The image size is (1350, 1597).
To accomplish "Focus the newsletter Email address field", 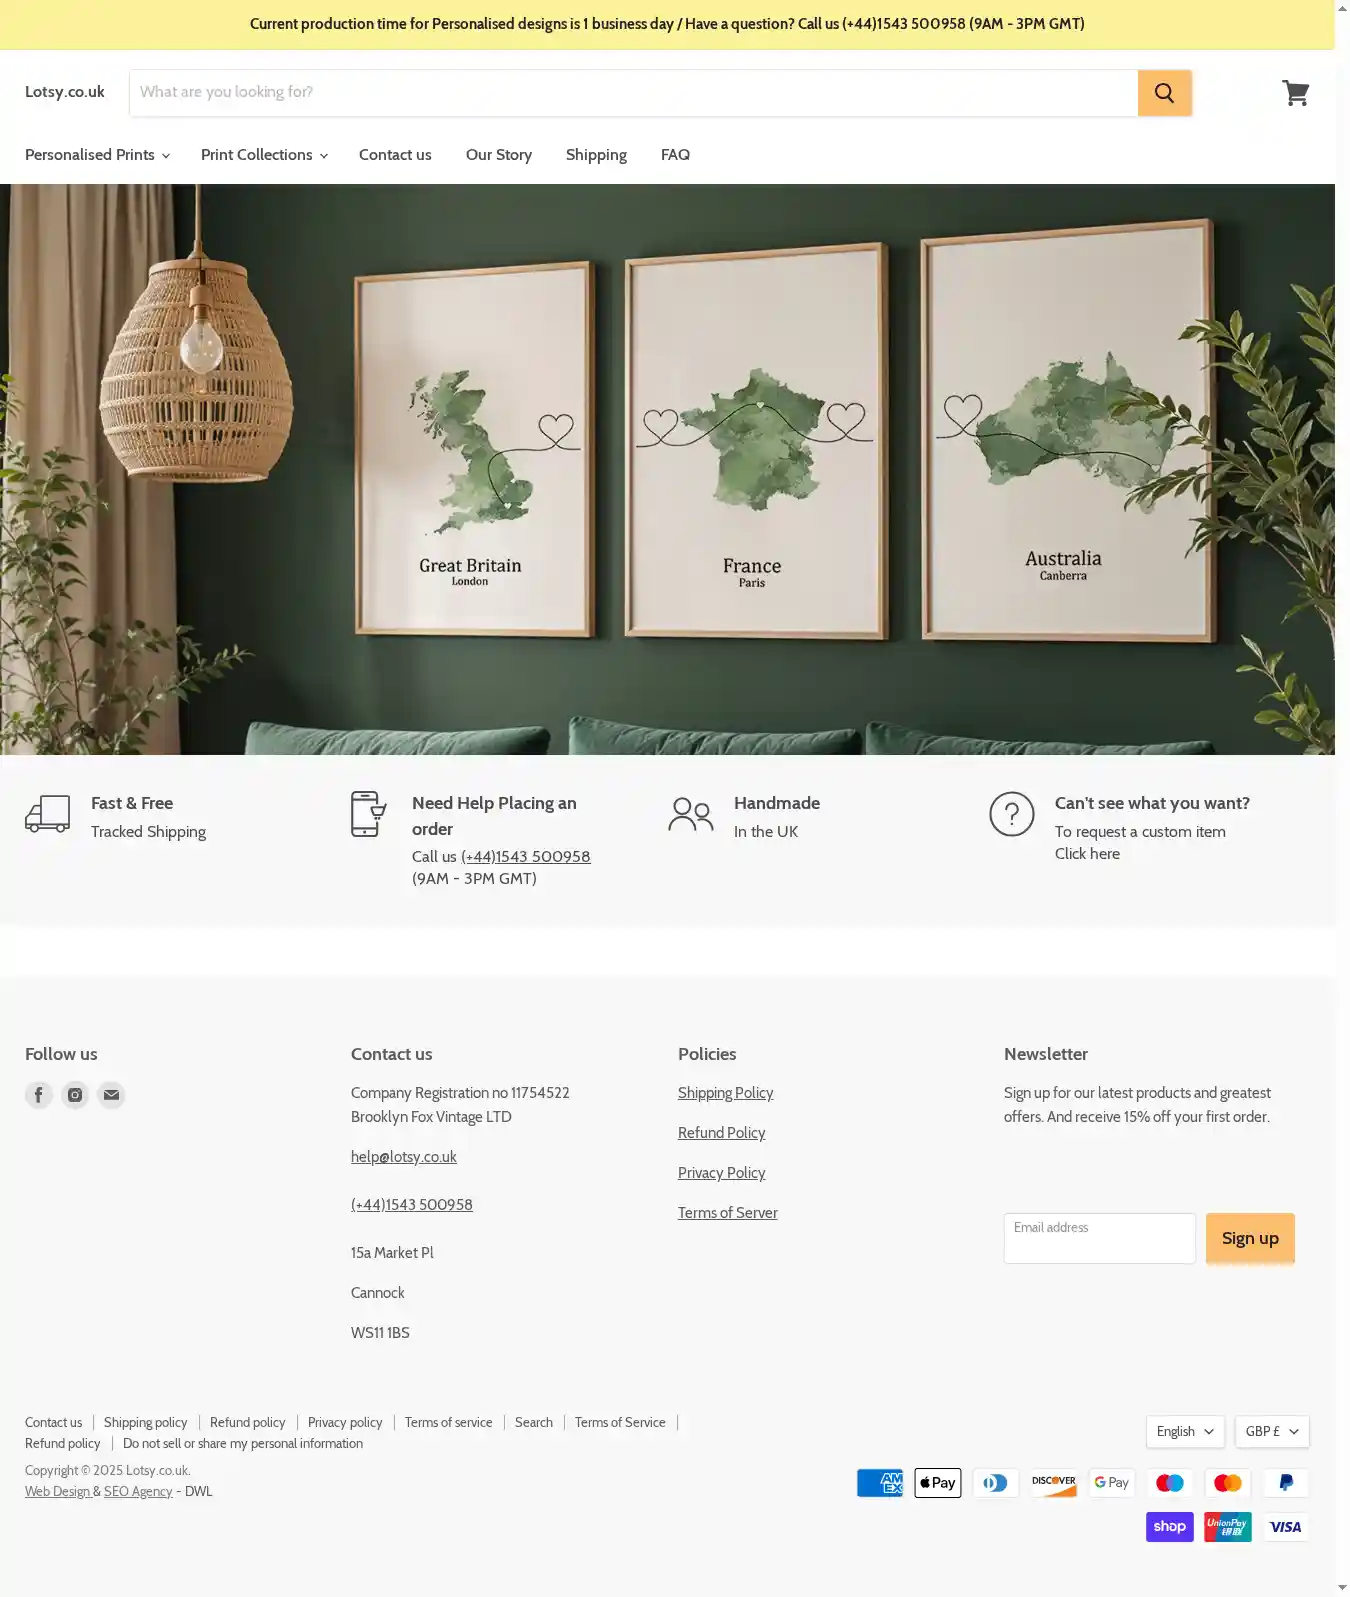I will click(x=1099, y=1238).
